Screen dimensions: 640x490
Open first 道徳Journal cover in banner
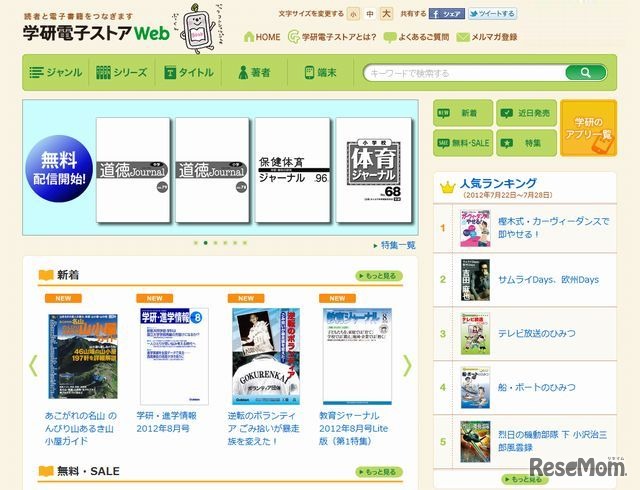[x=133, y=170]
